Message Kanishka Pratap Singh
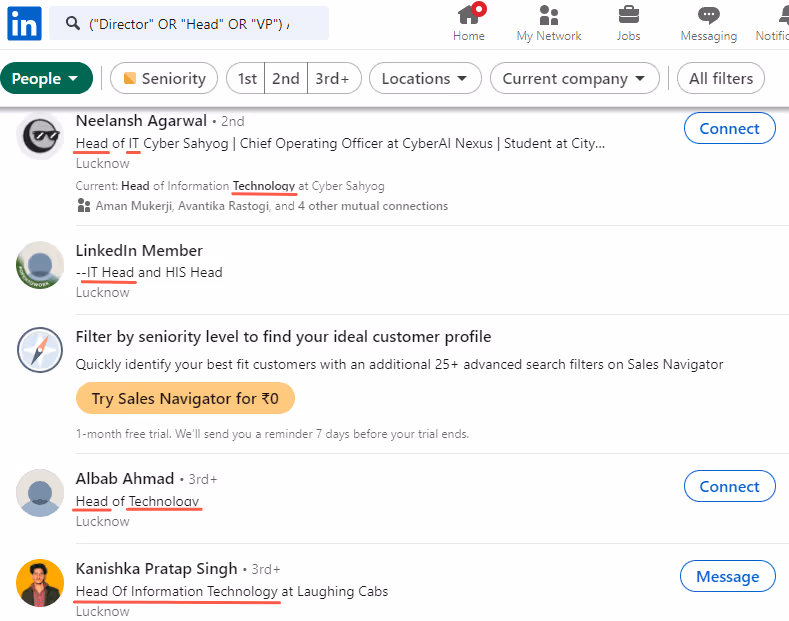Image resolution: width=789 pixels, height=621 pixels. point(728,576)
